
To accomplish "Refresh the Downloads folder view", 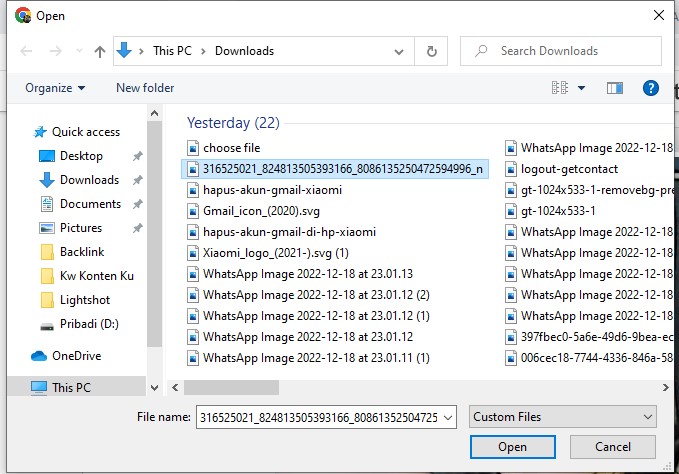I will click(431, 51).
